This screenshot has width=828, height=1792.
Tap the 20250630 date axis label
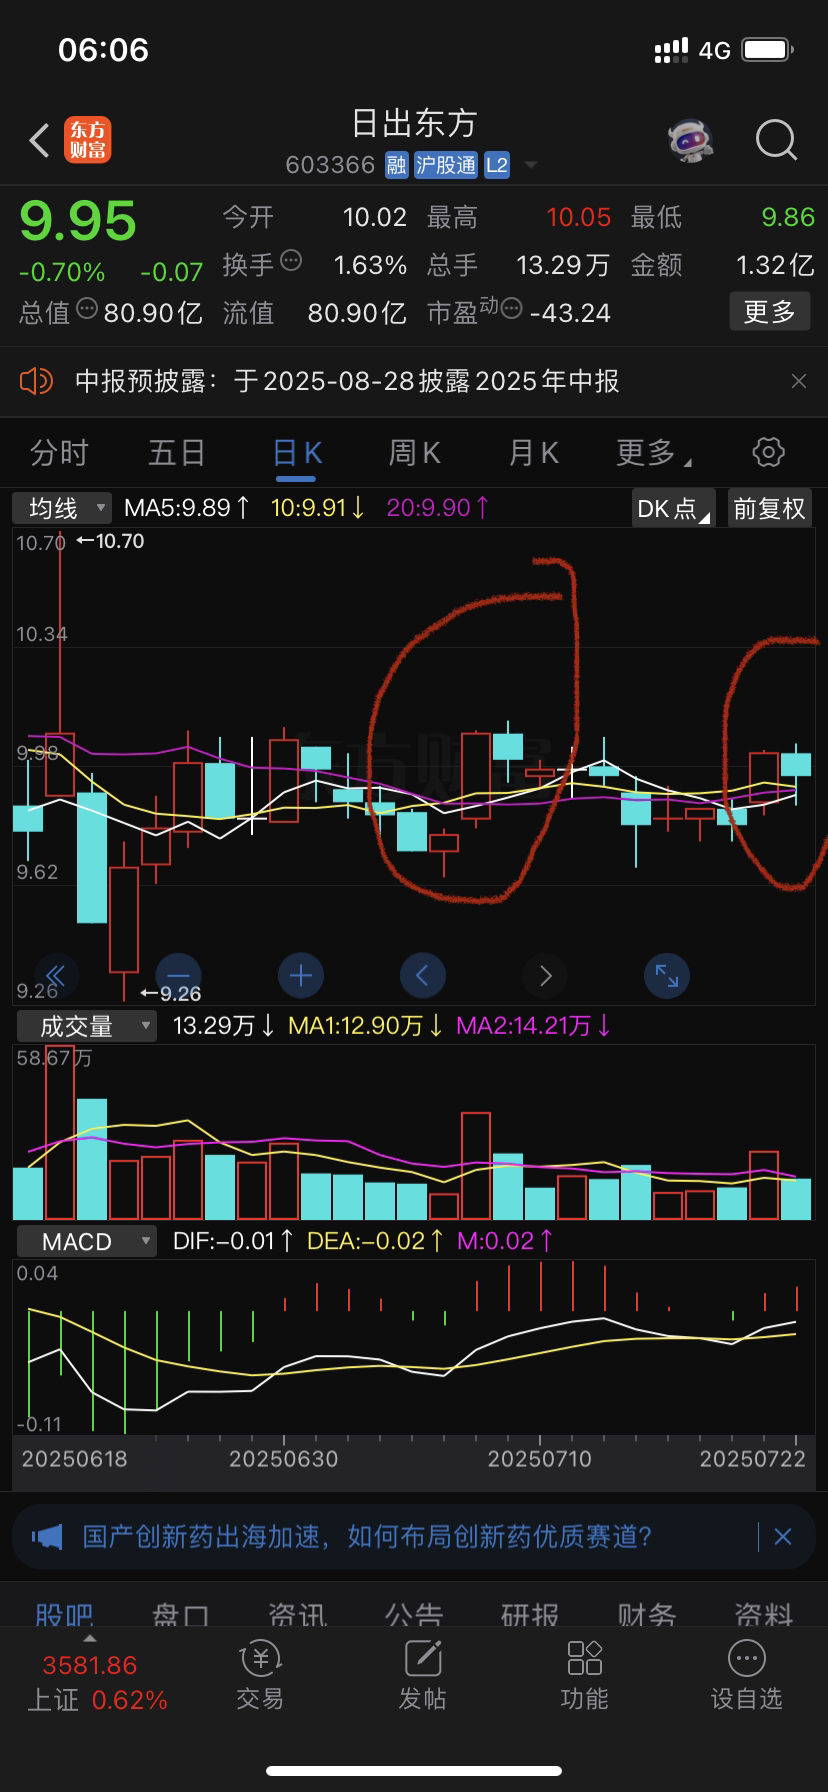[x=284, y=1459]
